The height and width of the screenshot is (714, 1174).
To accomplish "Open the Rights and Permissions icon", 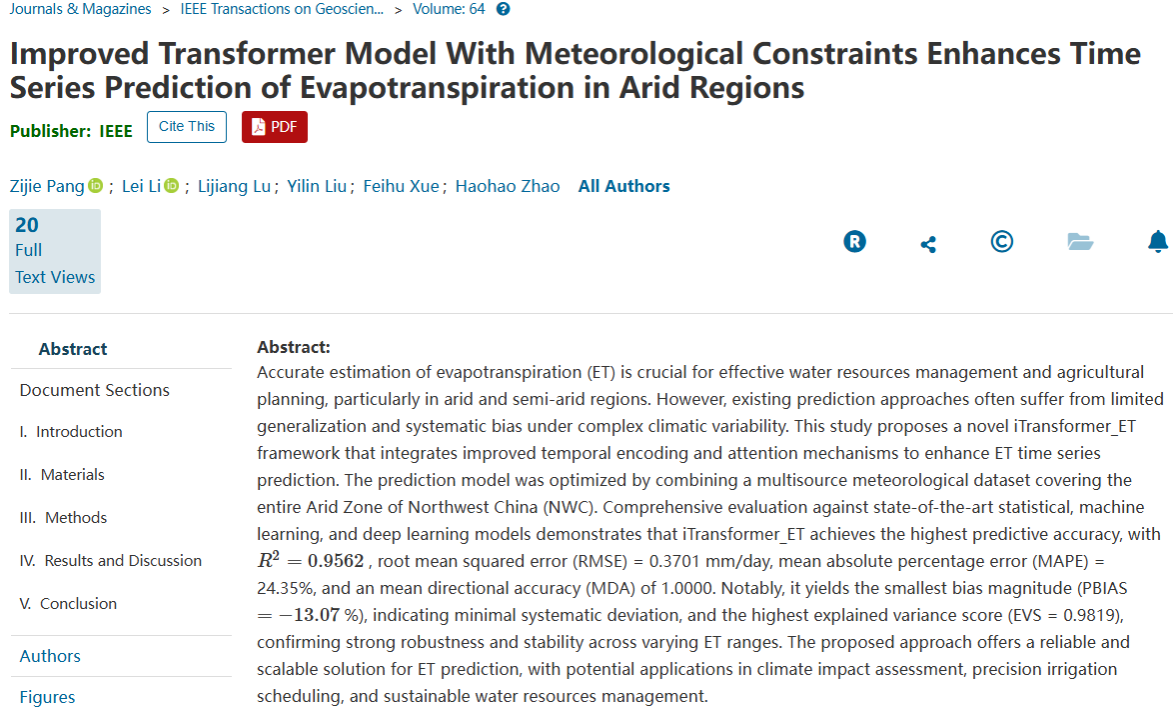I will (854, 241).
